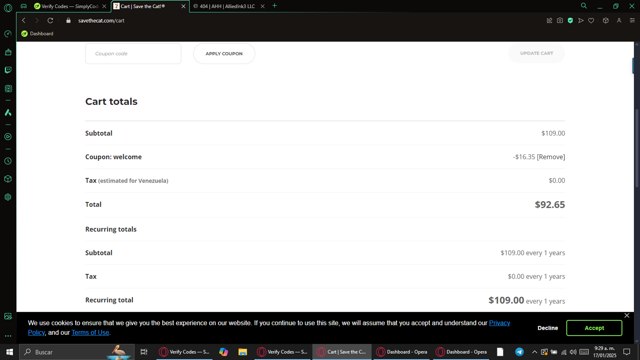
Task: Open the Dashboard bookmark
Action: [37, 33]
